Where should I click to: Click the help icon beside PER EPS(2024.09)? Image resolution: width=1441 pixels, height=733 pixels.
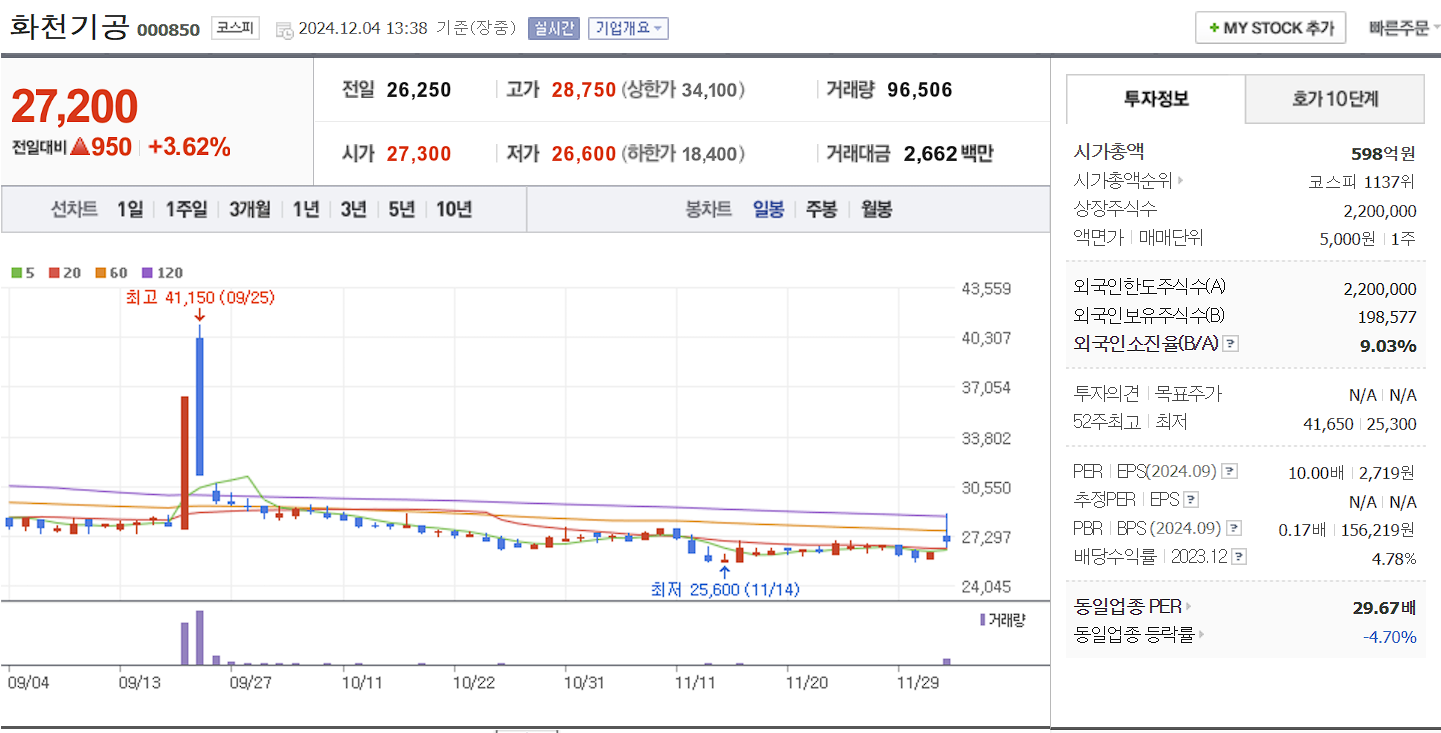pos(1230,471)
